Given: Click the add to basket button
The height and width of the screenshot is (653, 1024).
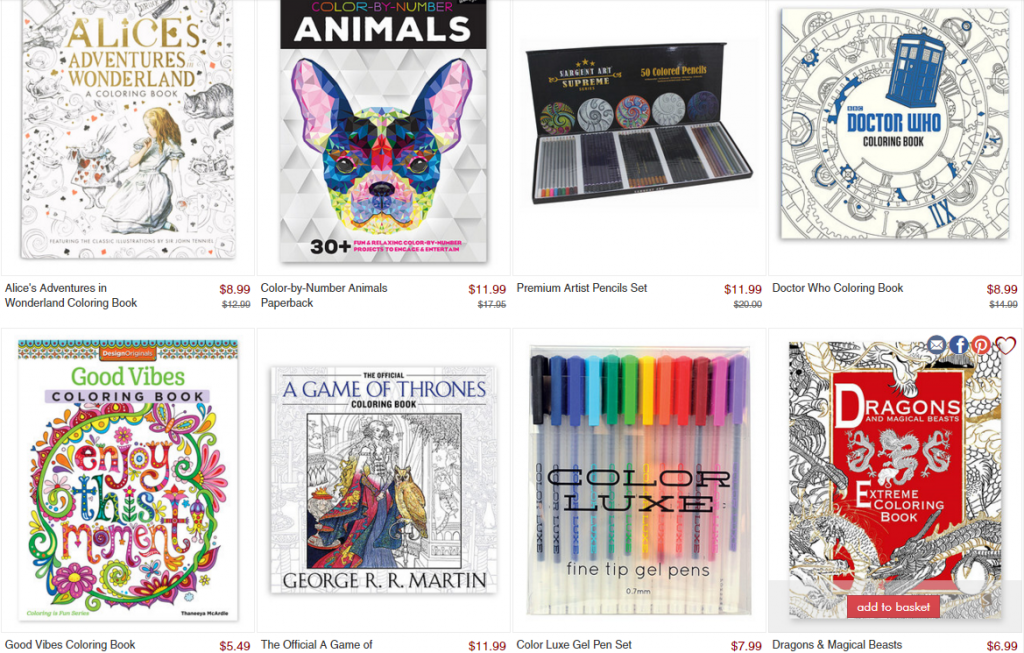Looking at the screenshot, I should coord(893,607).
